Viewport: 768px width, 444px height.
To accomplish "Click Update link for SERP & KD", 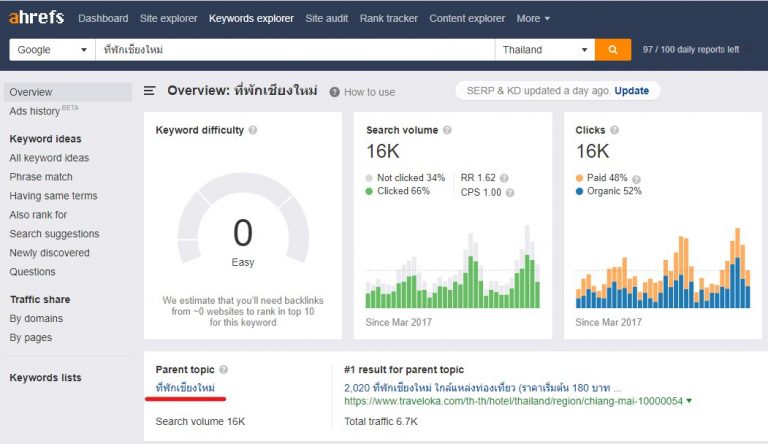I will 631,91.
